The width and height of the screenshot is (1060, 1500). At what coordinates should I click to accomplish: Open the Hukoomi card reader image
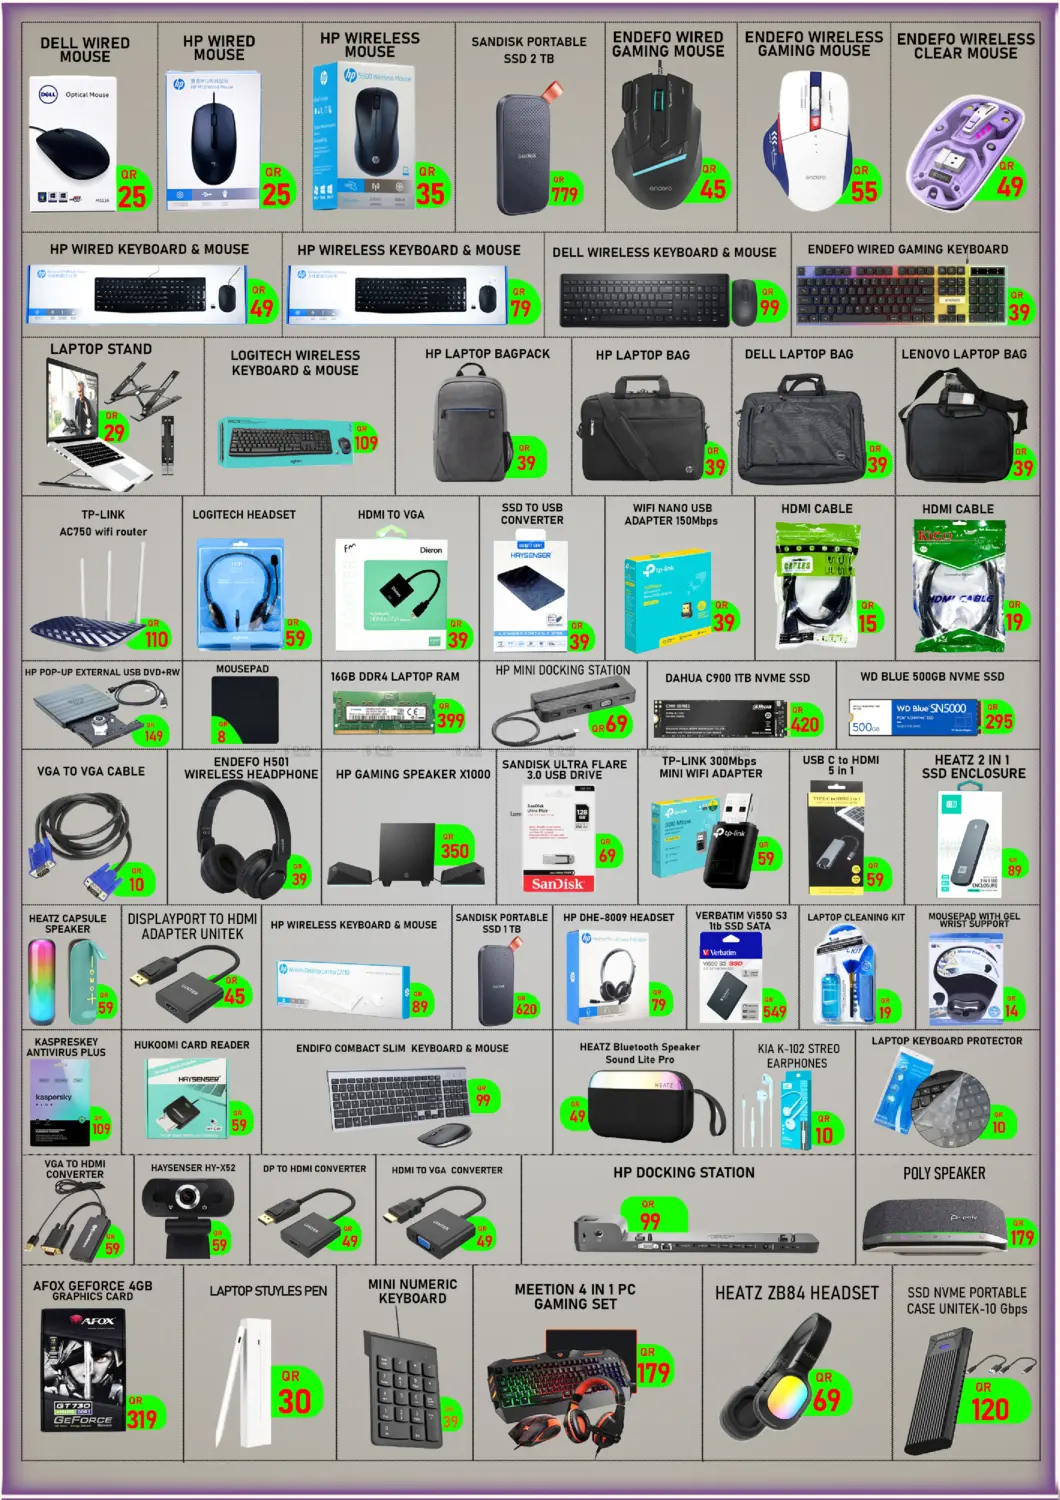pyautogui.click(x=188, y=1100)
